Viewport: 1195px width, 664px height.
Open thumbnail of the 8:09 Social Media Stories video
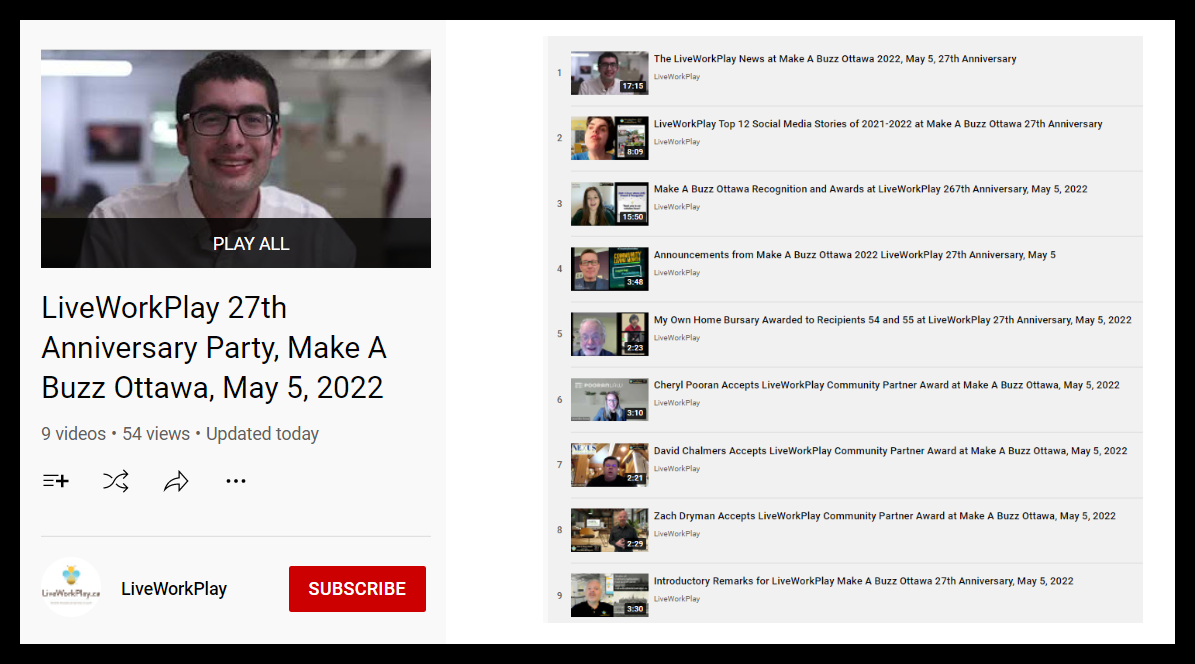pyautogui.click(x=610, y=138)
